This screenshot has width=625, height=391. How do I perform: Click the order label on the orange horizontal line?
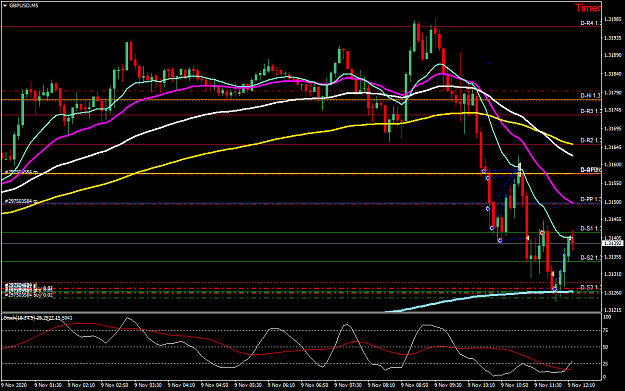[x=22, y=172]
